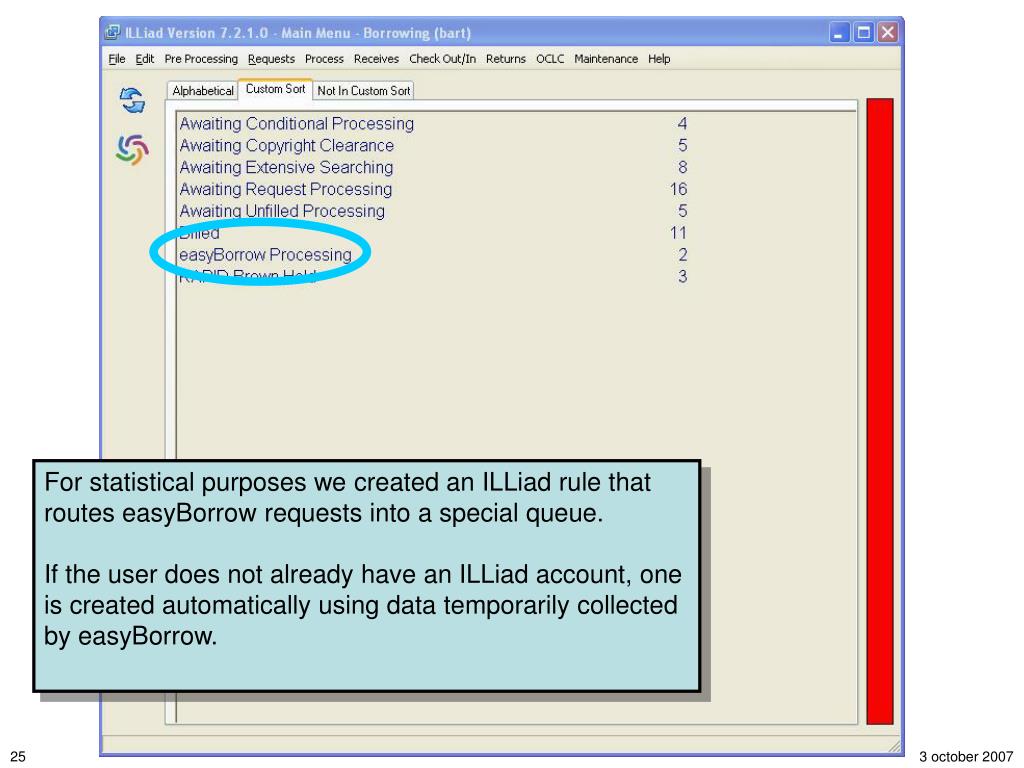This screenshot has width=1024, height=768.
Task: Open the Returns menu
Action: (505, 59)
